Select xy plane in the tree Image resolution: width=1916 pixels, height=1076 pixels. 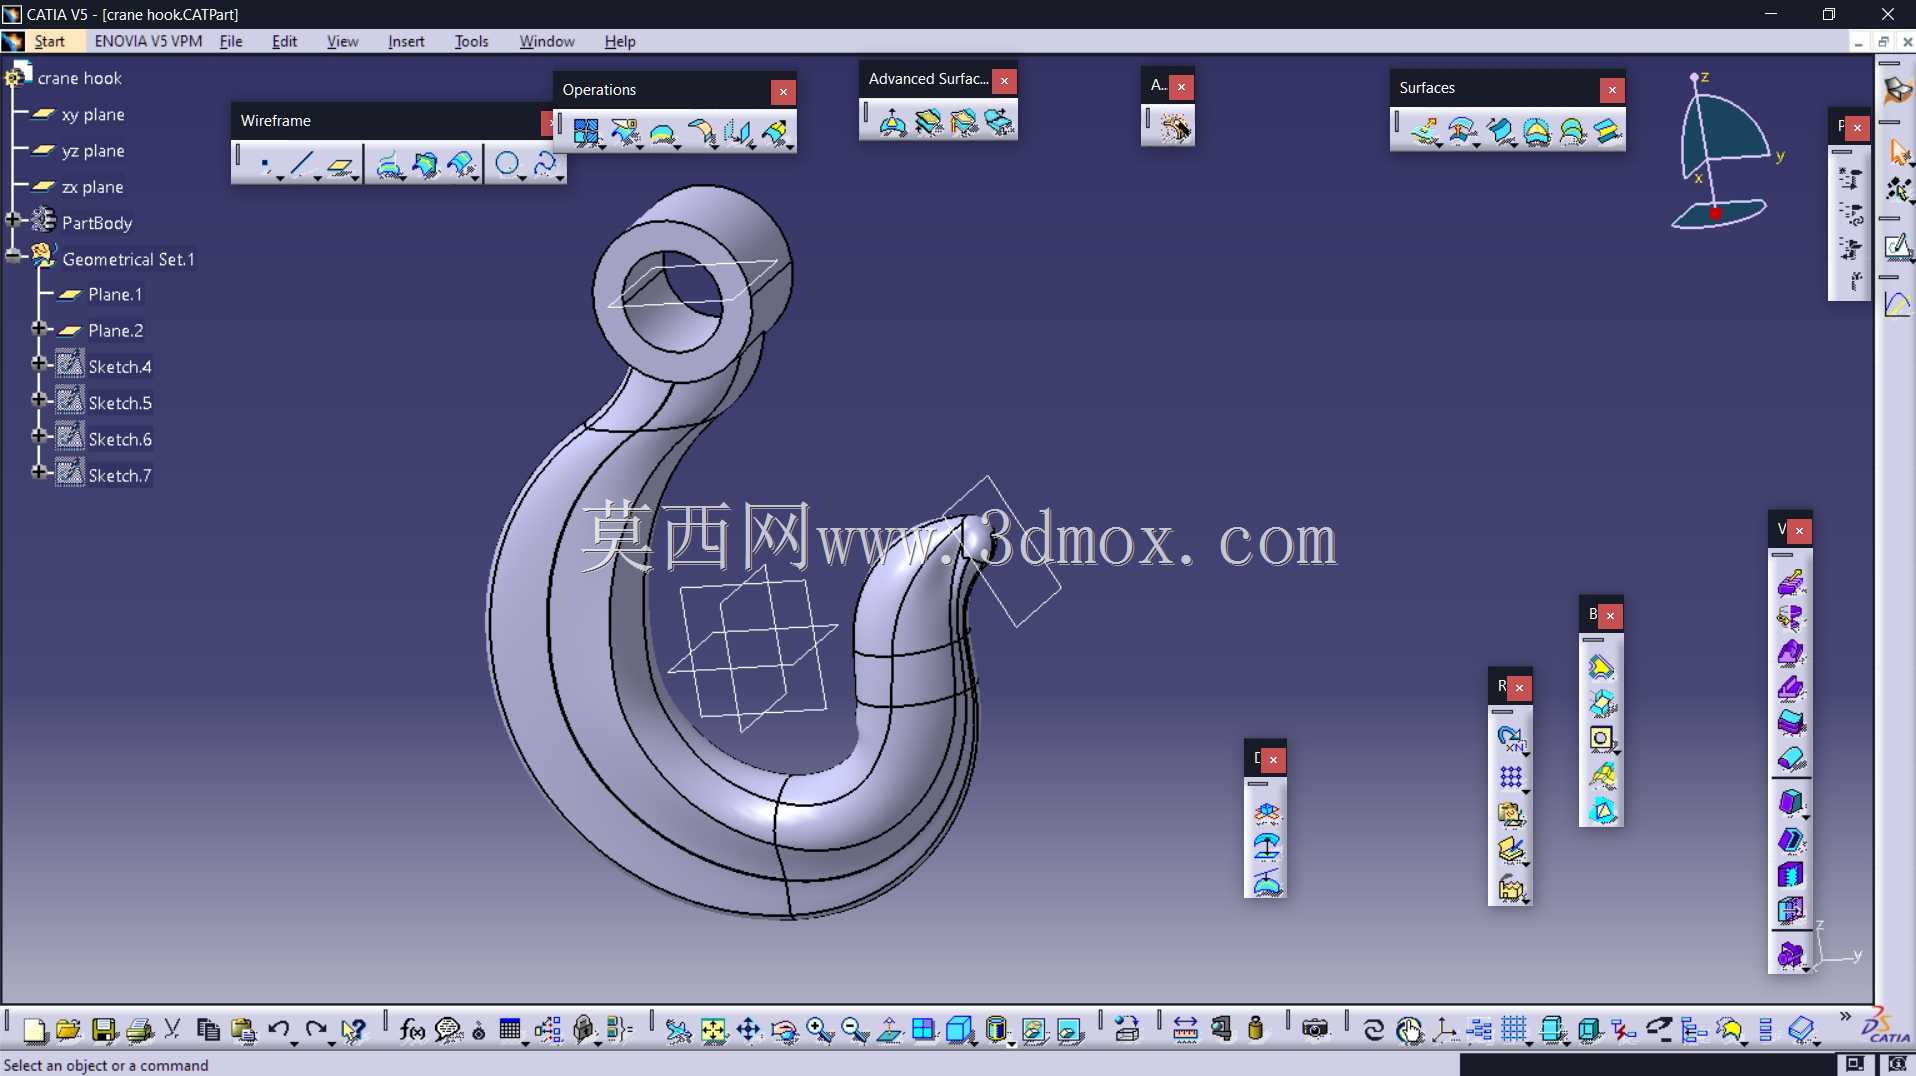(x=93, y=115)
